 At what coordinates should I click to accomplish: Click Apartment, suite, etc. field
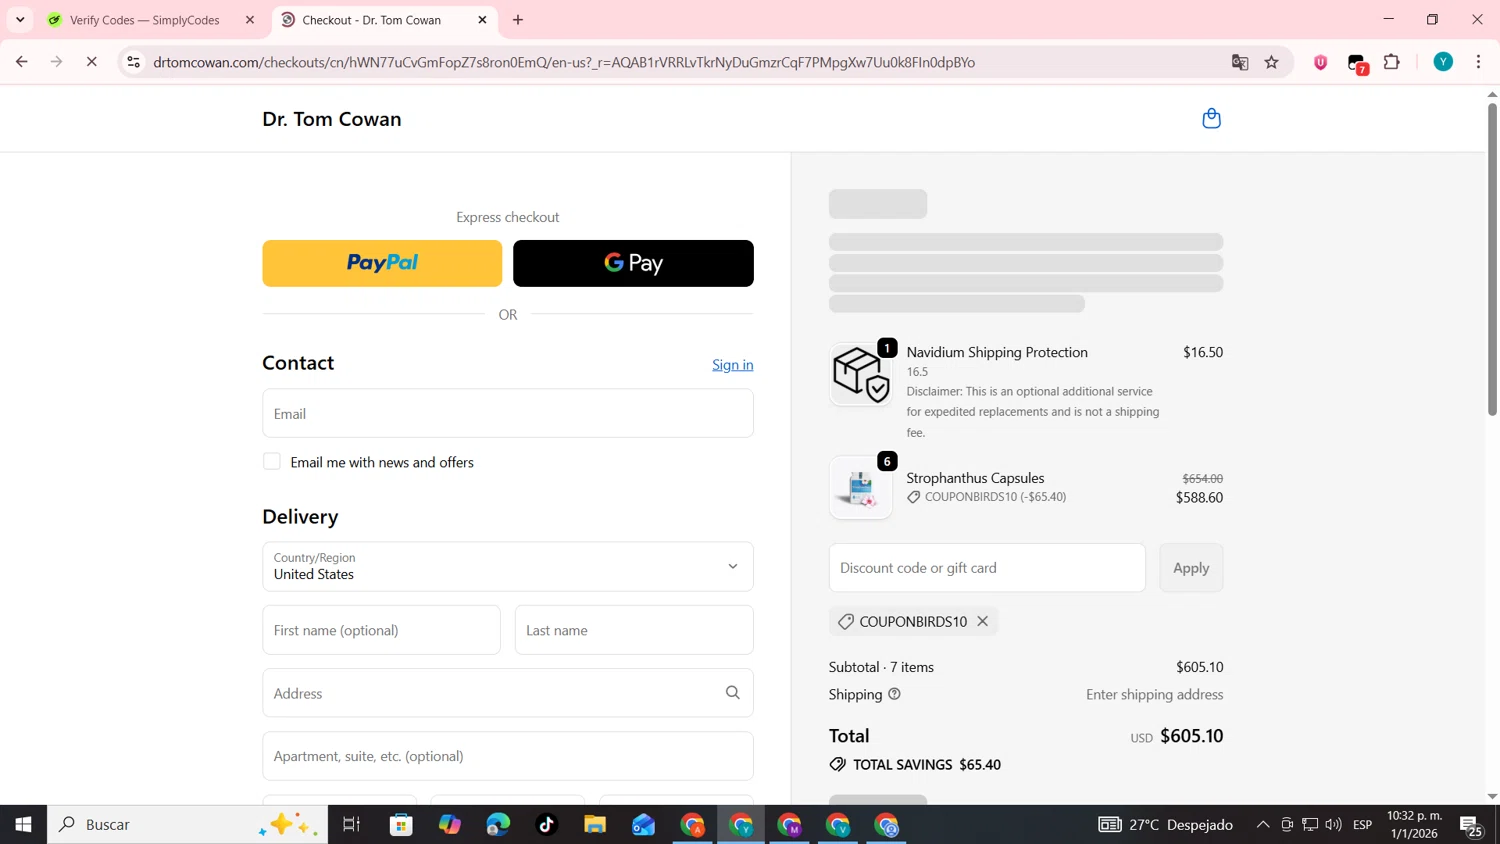[x=508, y=756]
